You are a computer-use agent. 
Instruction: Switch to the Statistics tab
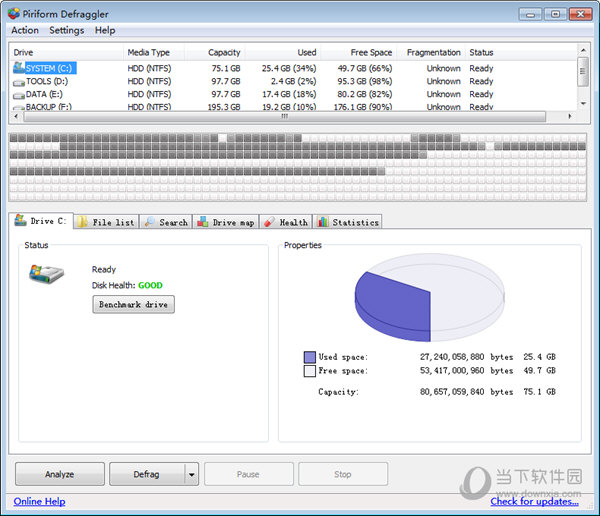(347, 222)
